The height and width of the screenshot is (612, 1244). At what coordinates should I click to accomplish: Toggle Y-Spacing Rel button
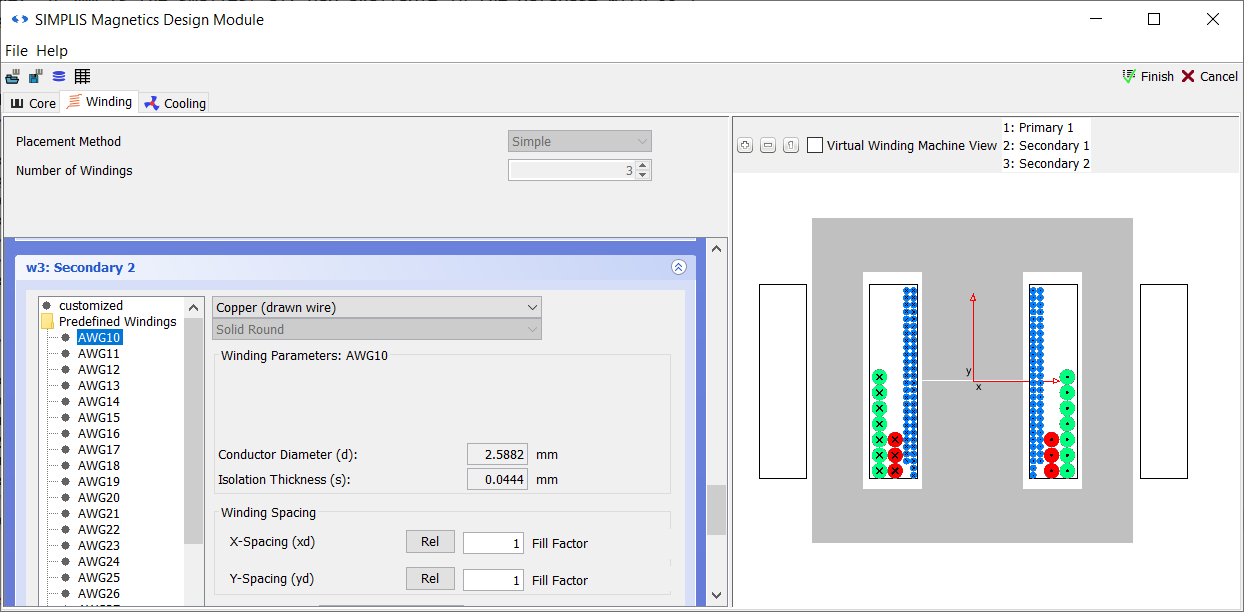tap(430, 579)
